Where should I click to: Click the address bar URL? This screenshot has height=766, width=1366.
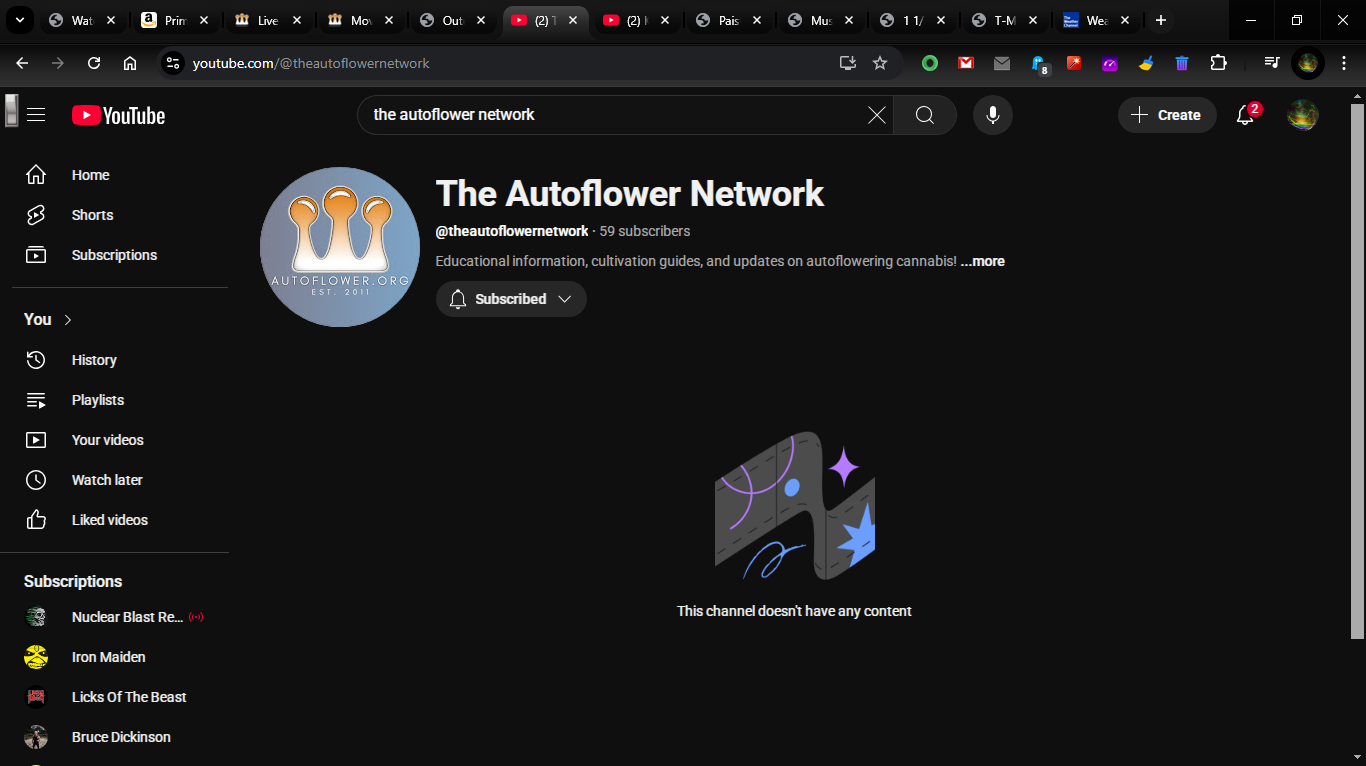pyautogui.click(x=311, y=63)
